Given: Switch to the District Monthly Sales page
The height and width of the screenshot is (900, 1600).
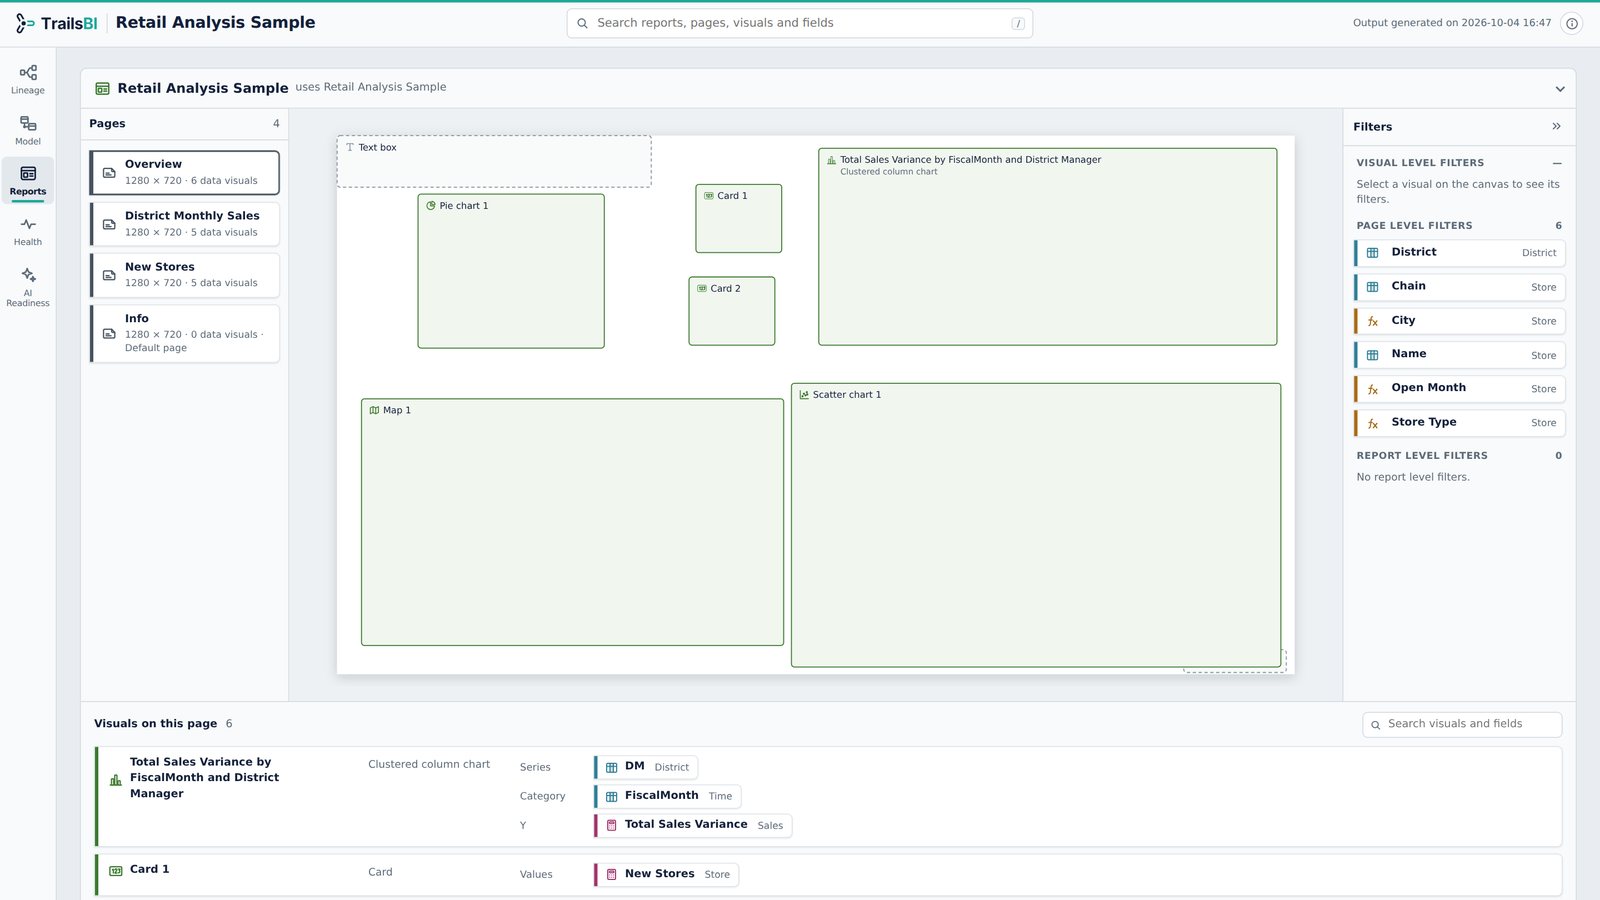Looking at the screenshot, I should (x=185, y=224).
